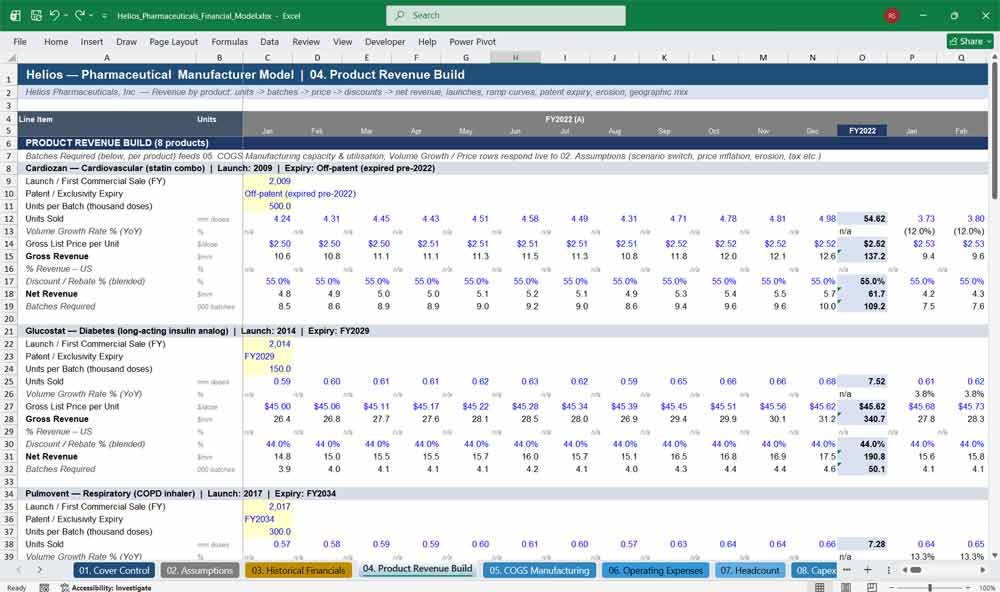
Task: Click the Share button
Action: pos(970,41)
